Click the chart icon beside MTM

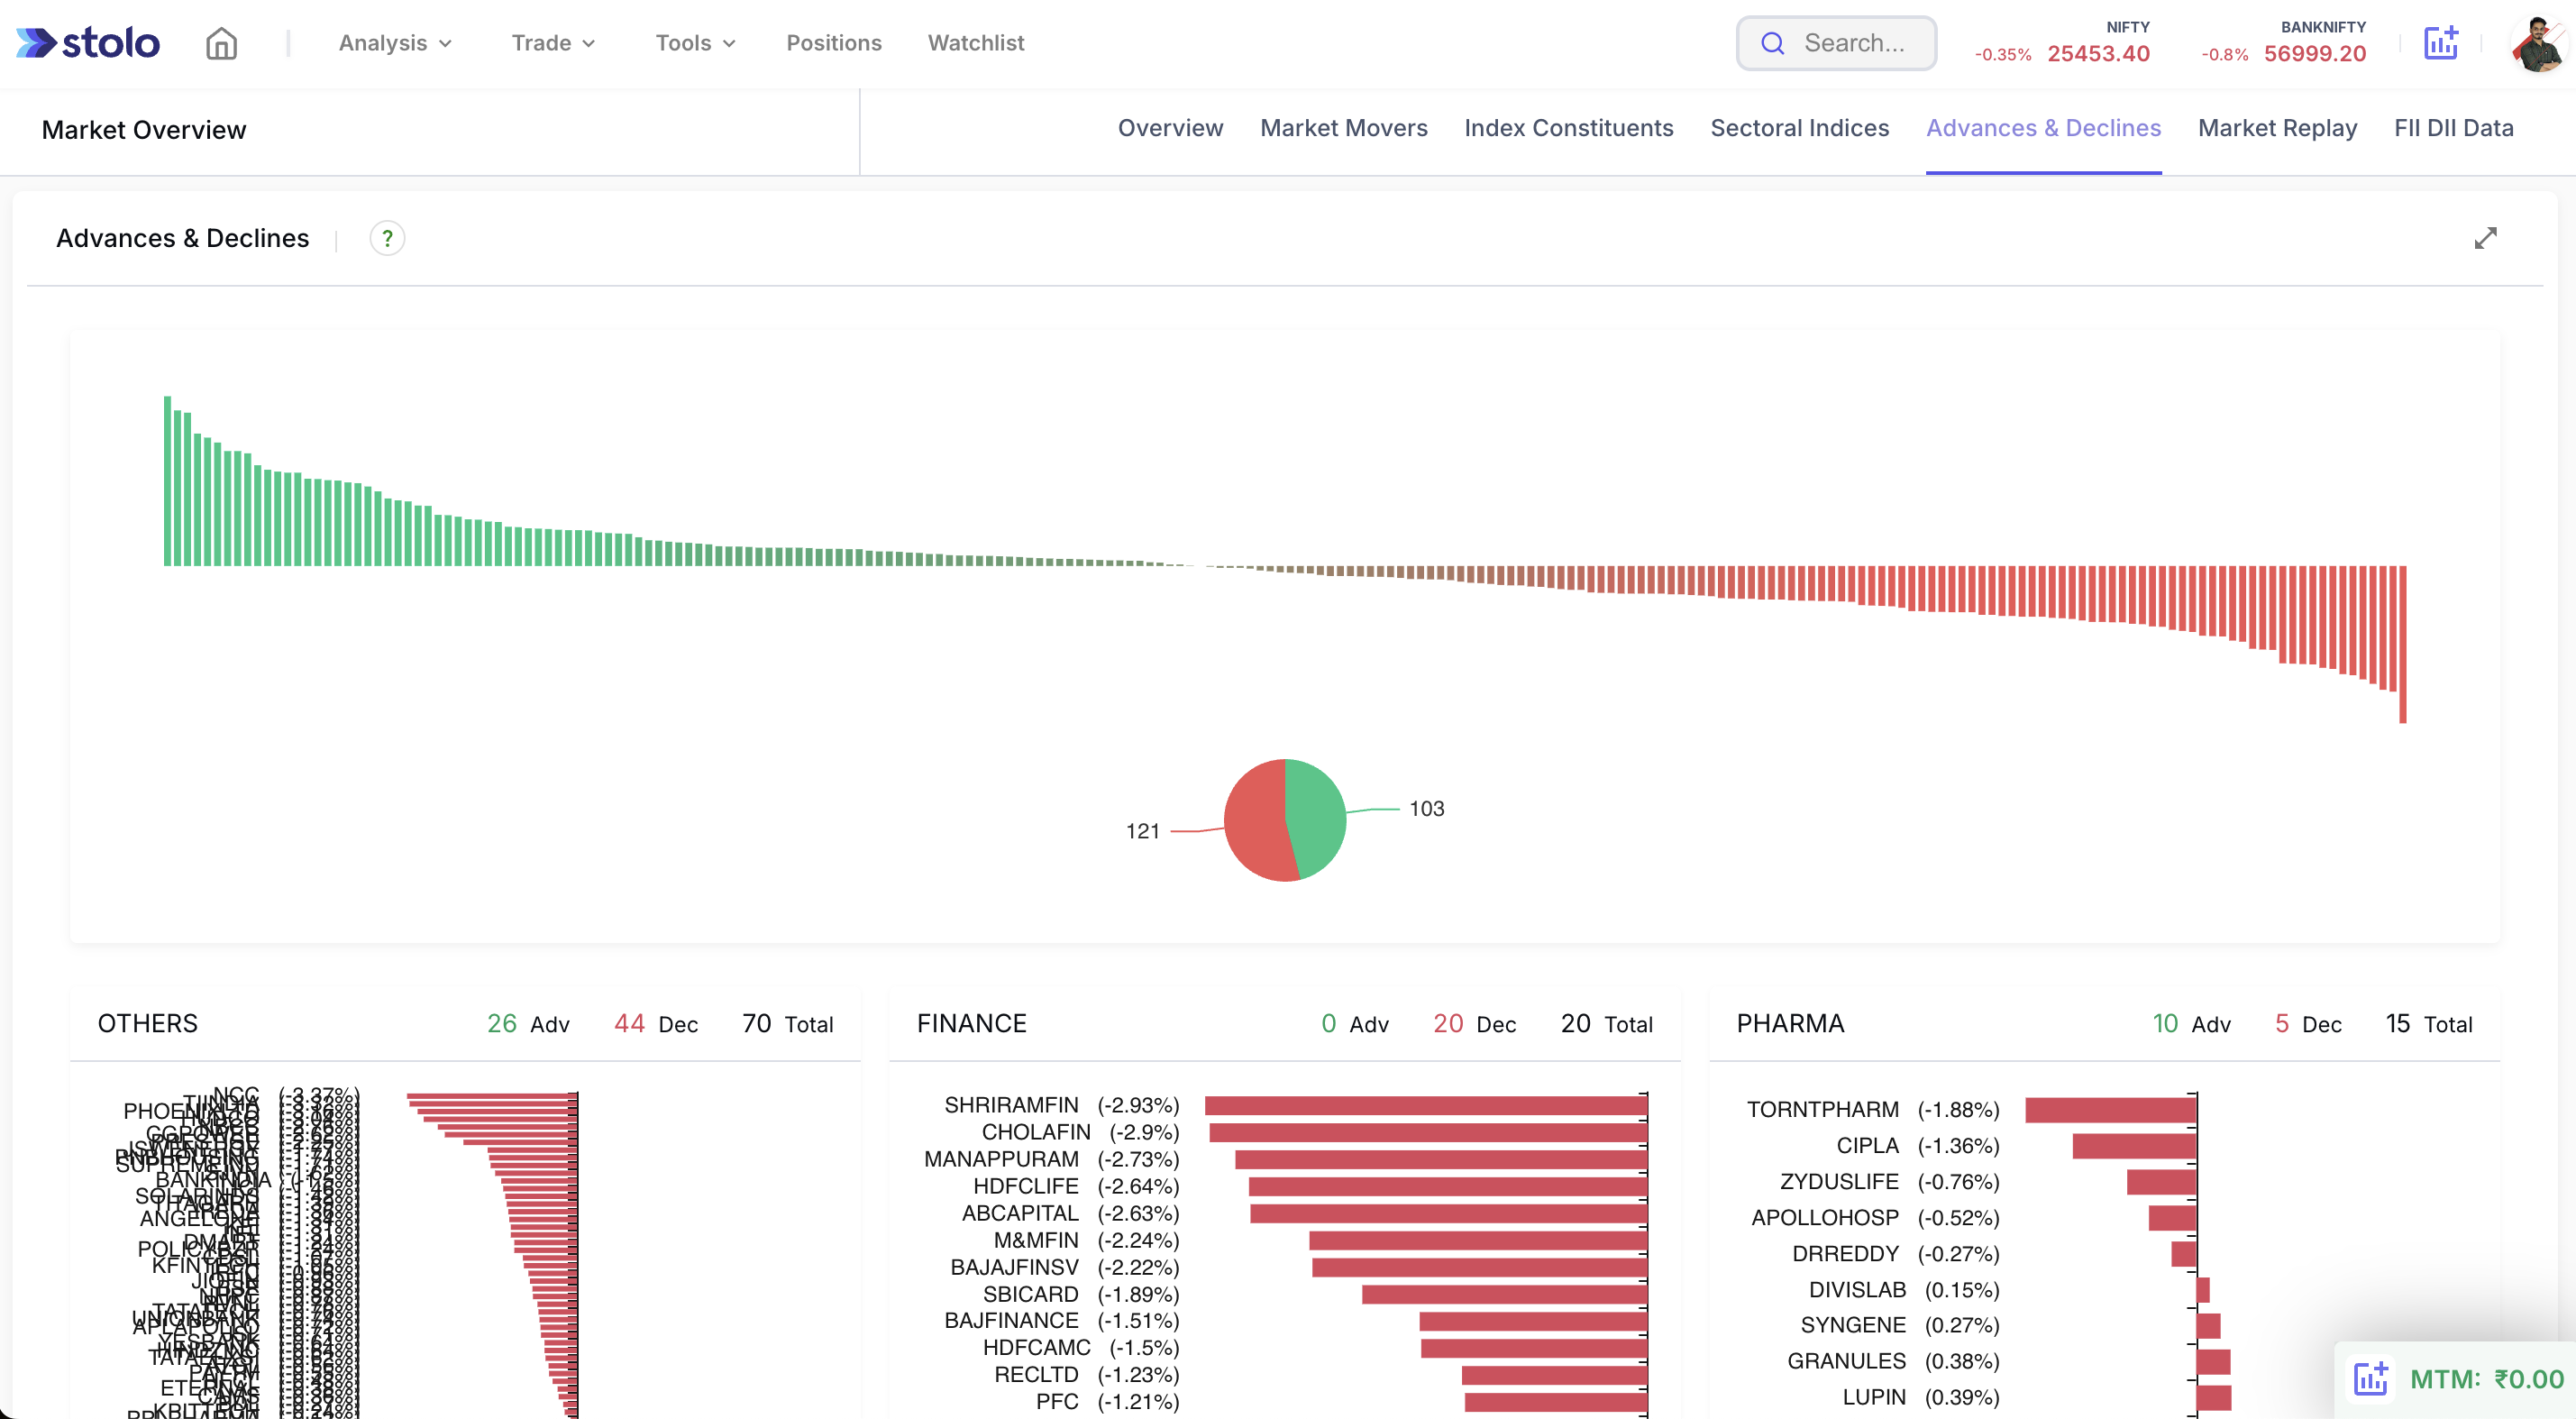2370,1378
